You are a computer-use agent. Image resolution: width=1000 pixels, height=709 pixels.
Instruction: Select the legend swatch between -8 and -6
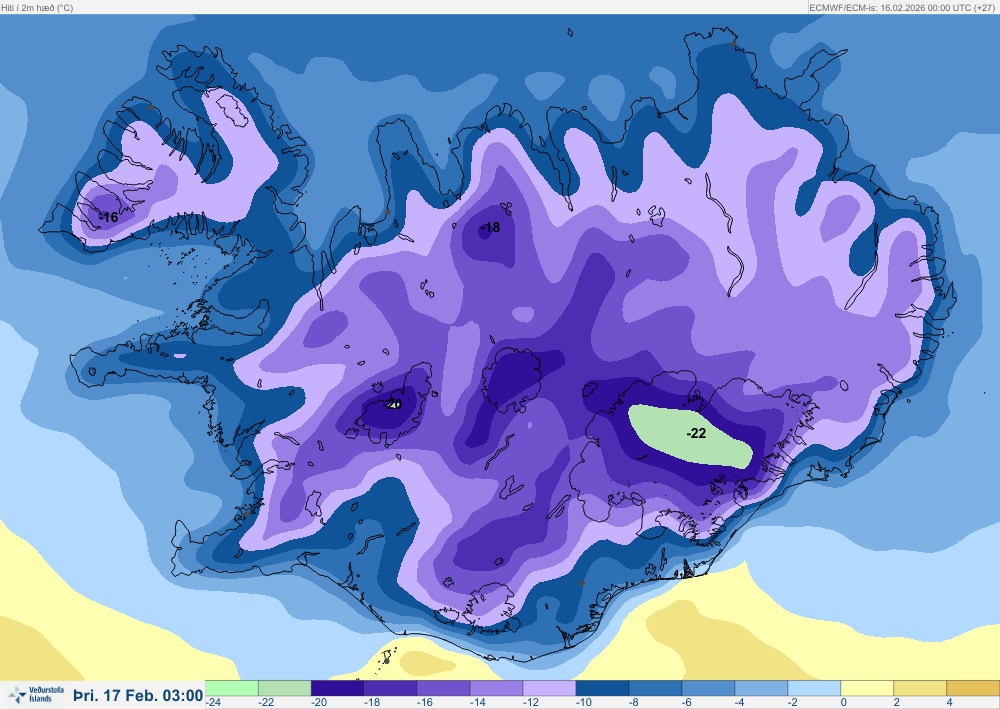pyautogui.click(x=655, y=688)
